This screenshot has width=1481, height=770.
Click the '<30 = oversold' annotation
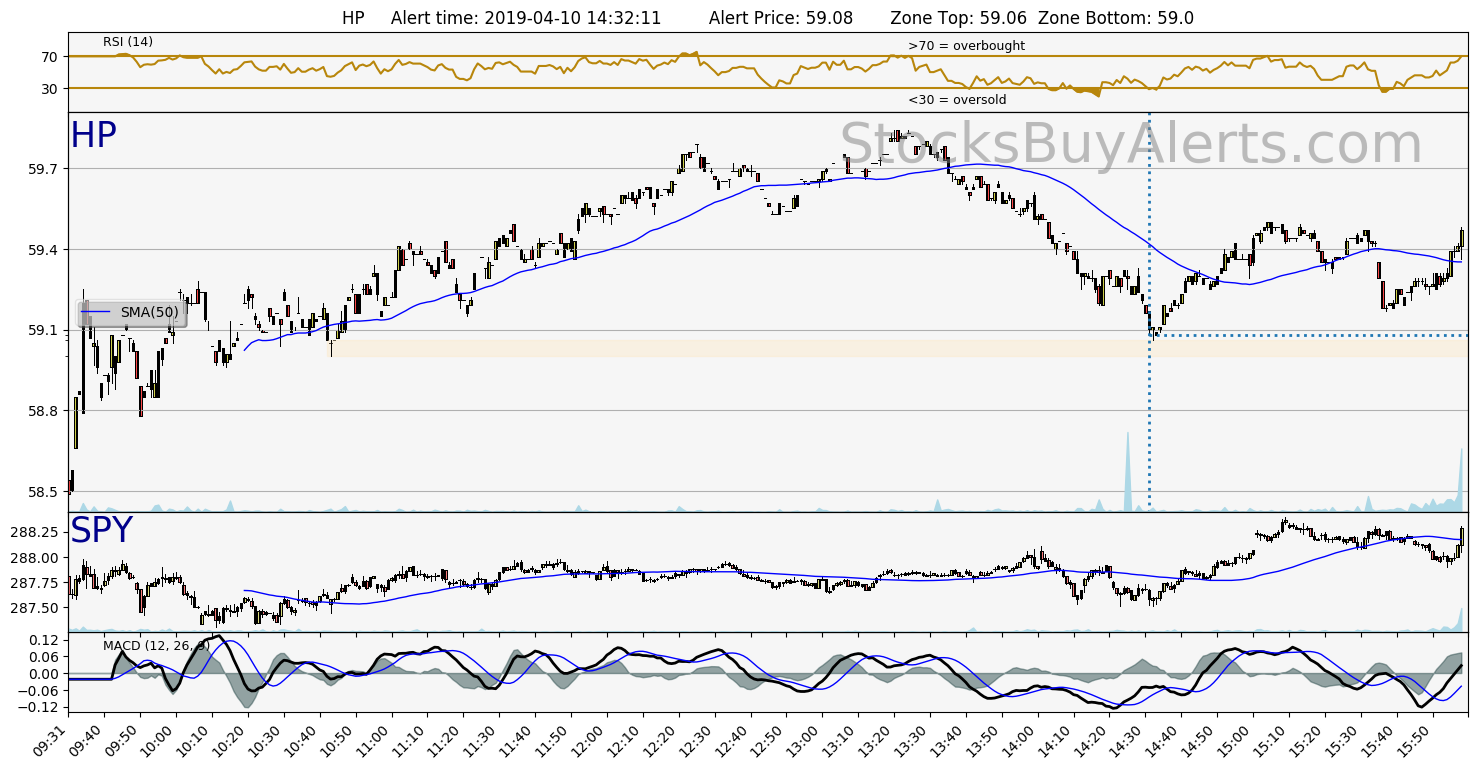tap(957, 100)
